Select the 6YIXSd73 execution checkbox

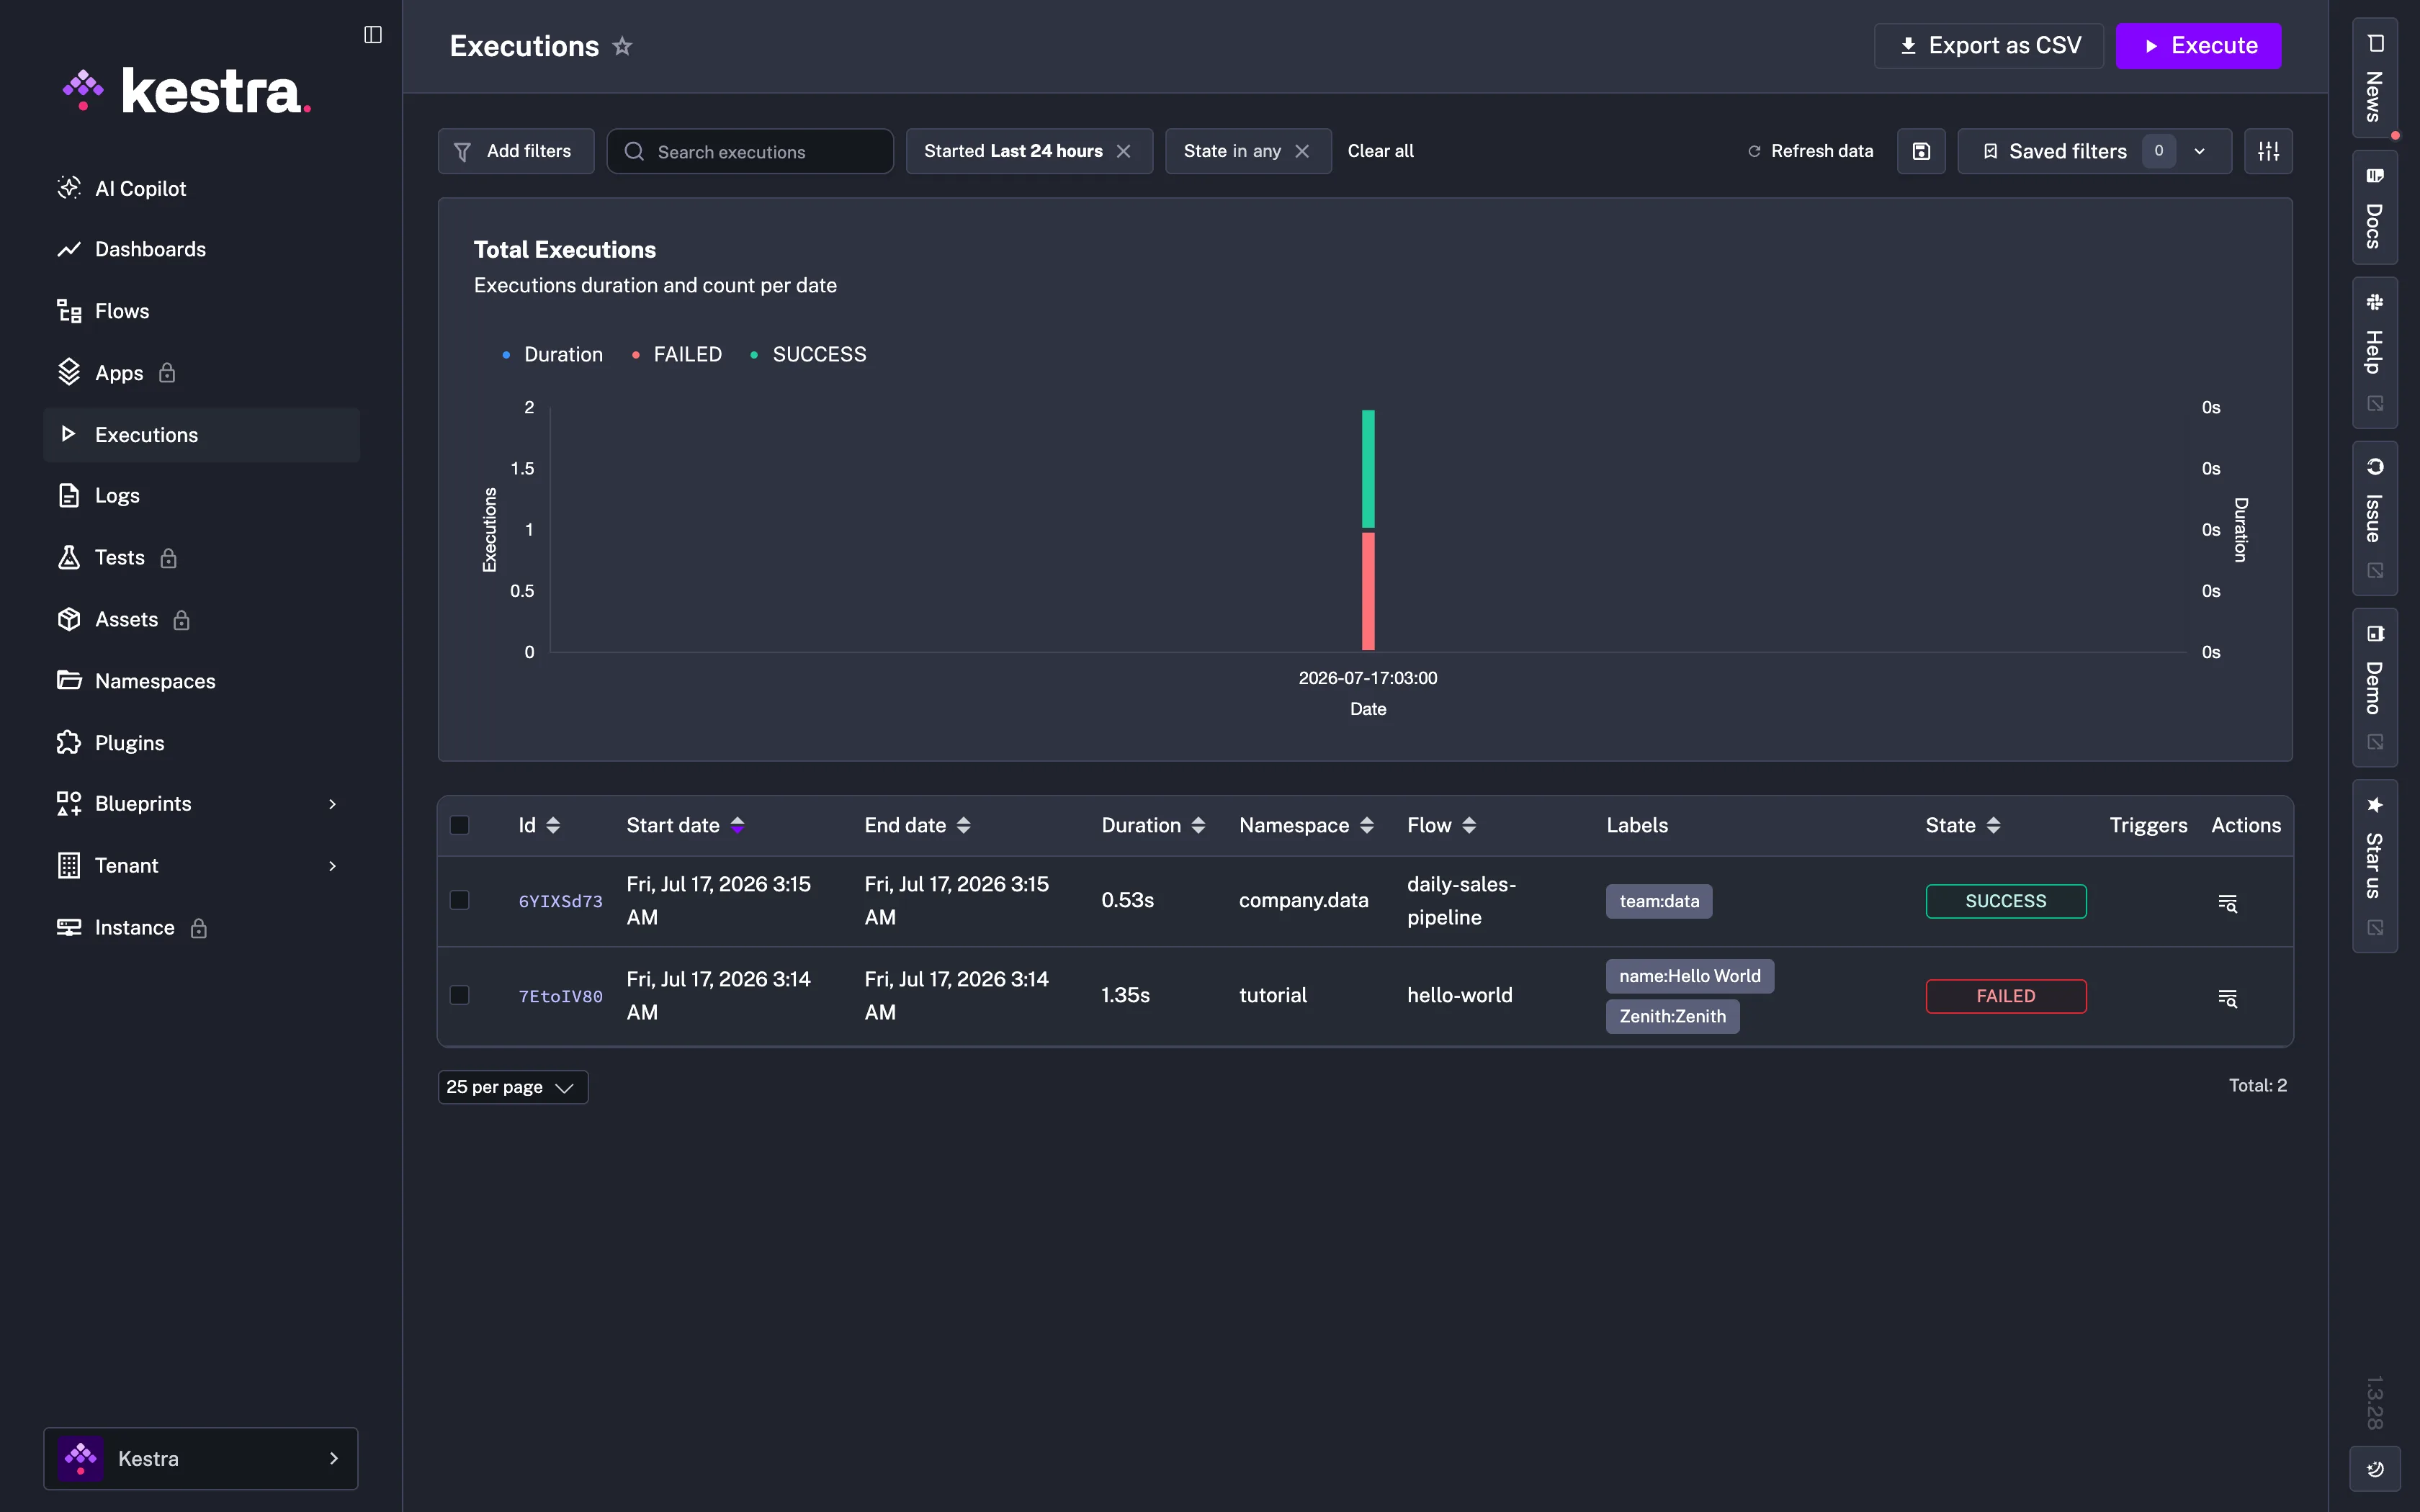coord(460,900)
